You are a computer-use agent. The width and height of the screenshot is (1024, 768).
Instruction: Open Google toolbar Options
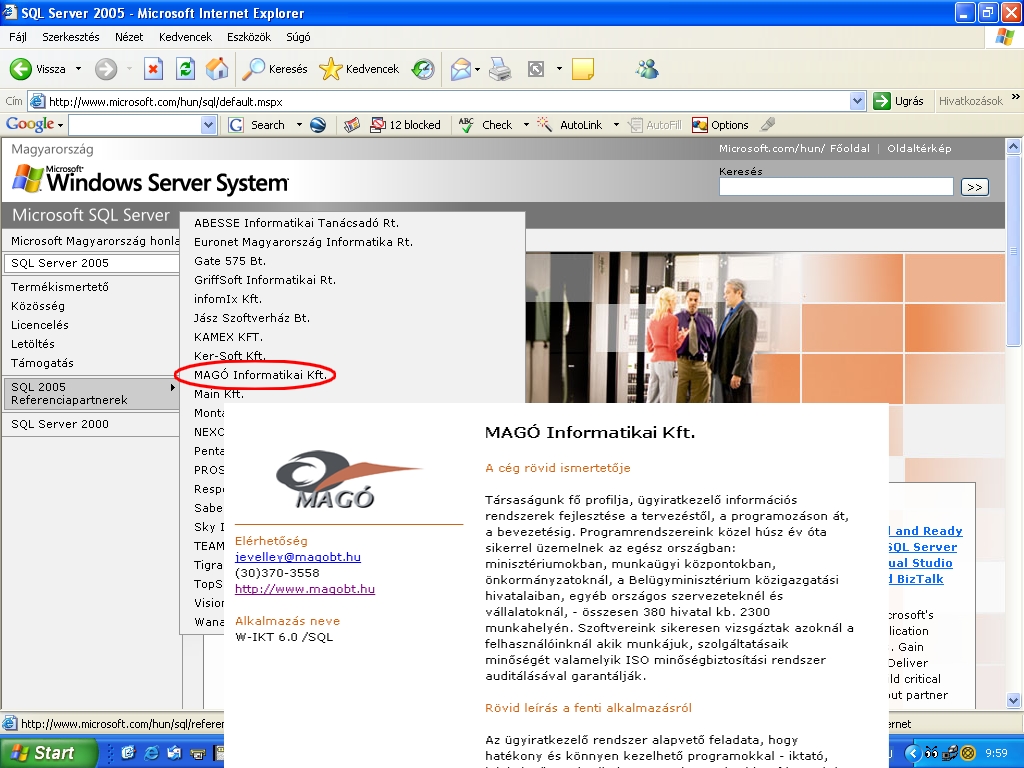click(720, 125)
